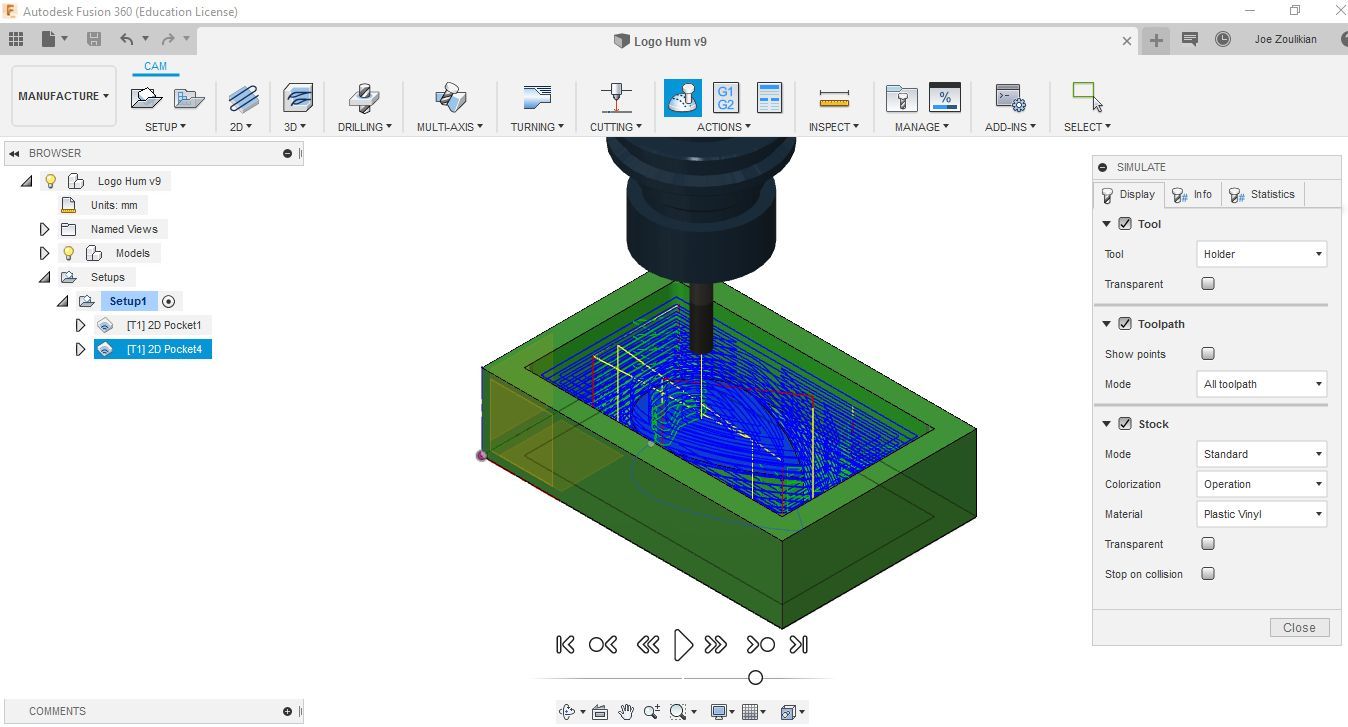Enable the Show points checkbox
Screen dimensions: 1348x727
pyautogui.click(x=1208, y=354)
